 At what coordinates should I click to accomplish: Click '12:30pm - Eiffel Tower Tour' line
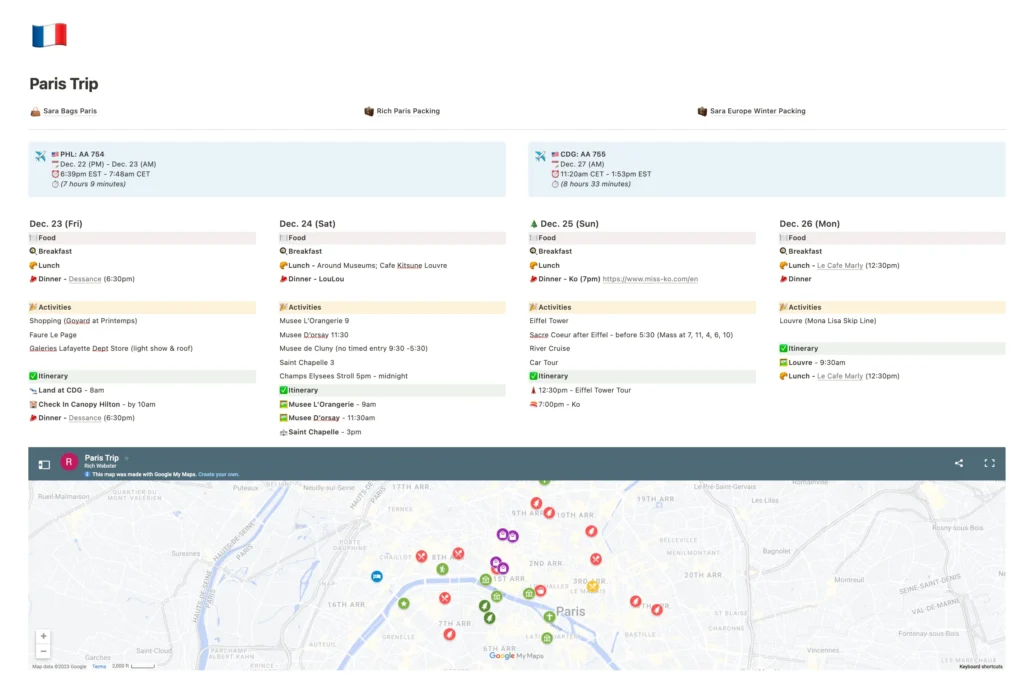click(x=584, y=390)
